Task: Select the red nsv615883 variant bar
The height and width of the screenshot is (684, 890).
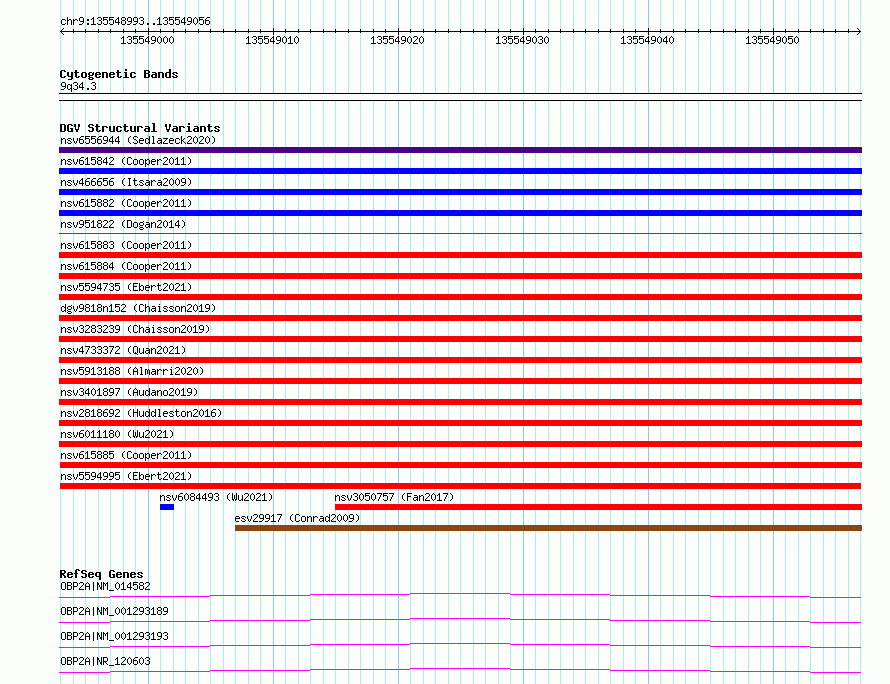Action: point(460,255)
